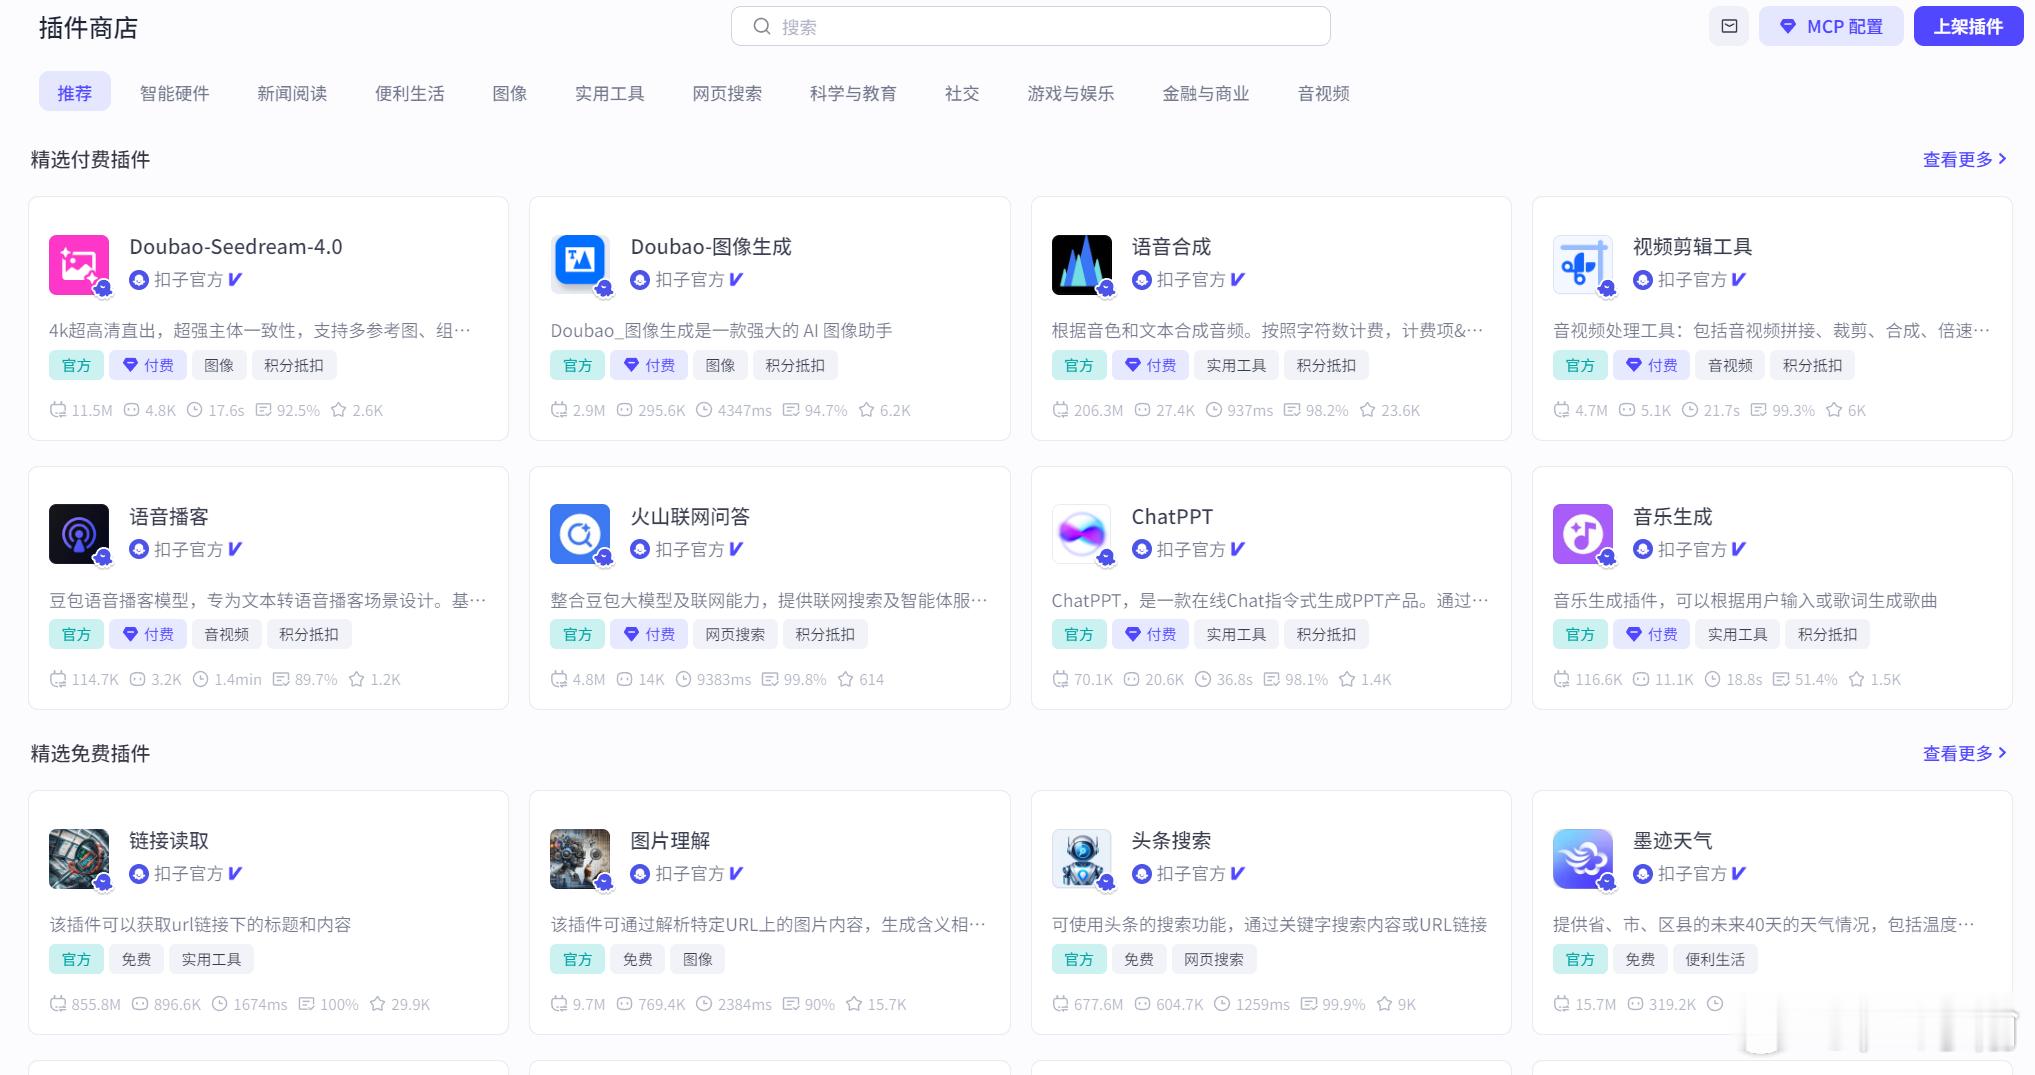The width and height of the screenshot is (2035, 1075).
Task: Open the Doubao-Seedream-4.0 title link
Action: pyautogui.click(x=236, y=246)
